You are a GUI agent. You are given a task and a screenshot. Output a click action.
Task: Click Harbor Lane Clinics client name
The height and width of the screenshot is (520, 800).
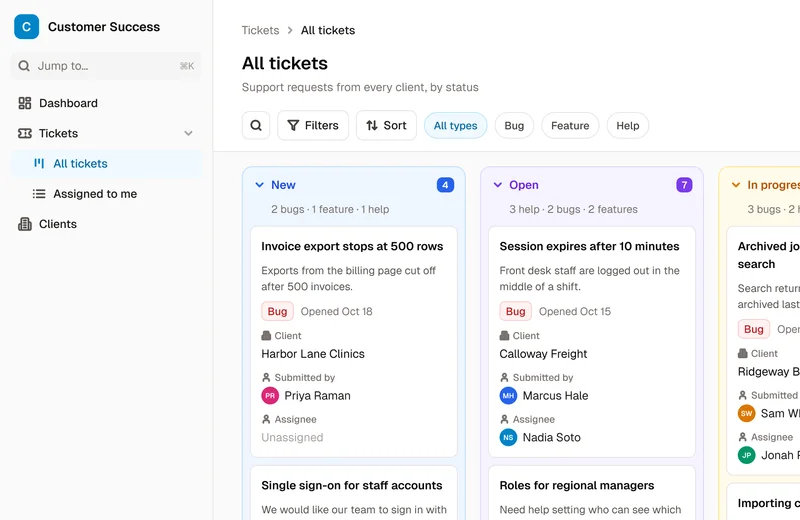(x=313, y=354)
